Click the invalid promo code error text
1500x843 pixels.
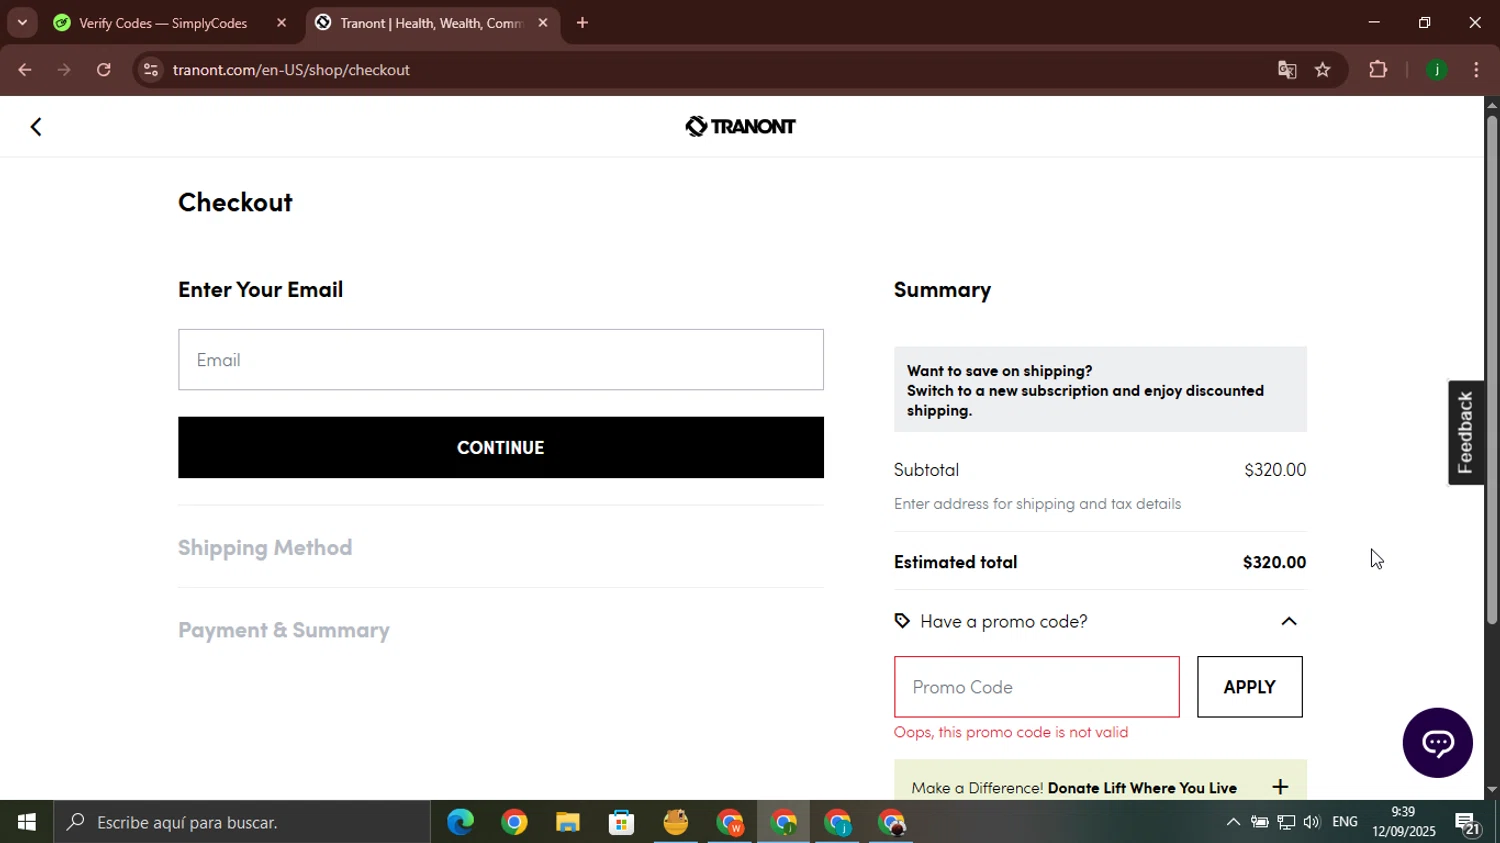click(x=1011, y=732)
